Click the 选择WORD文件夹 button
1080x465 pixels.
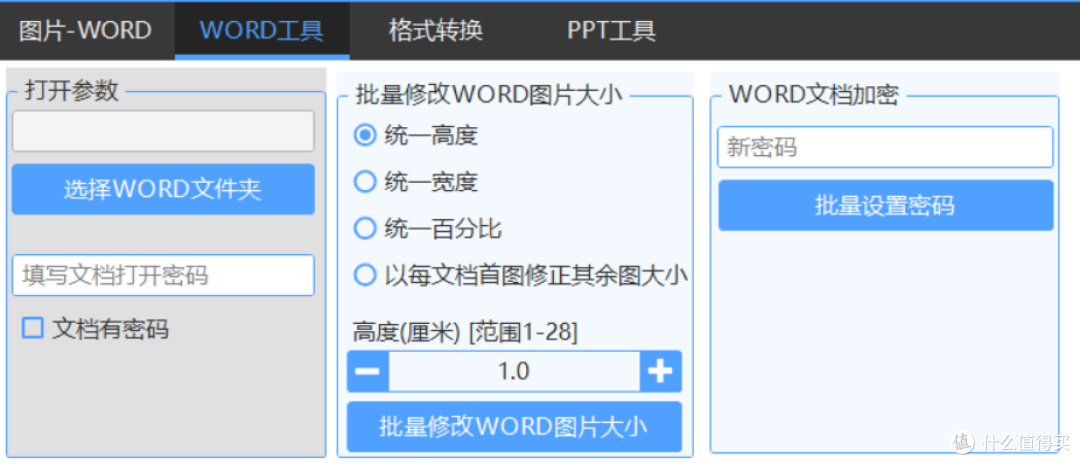163,189
